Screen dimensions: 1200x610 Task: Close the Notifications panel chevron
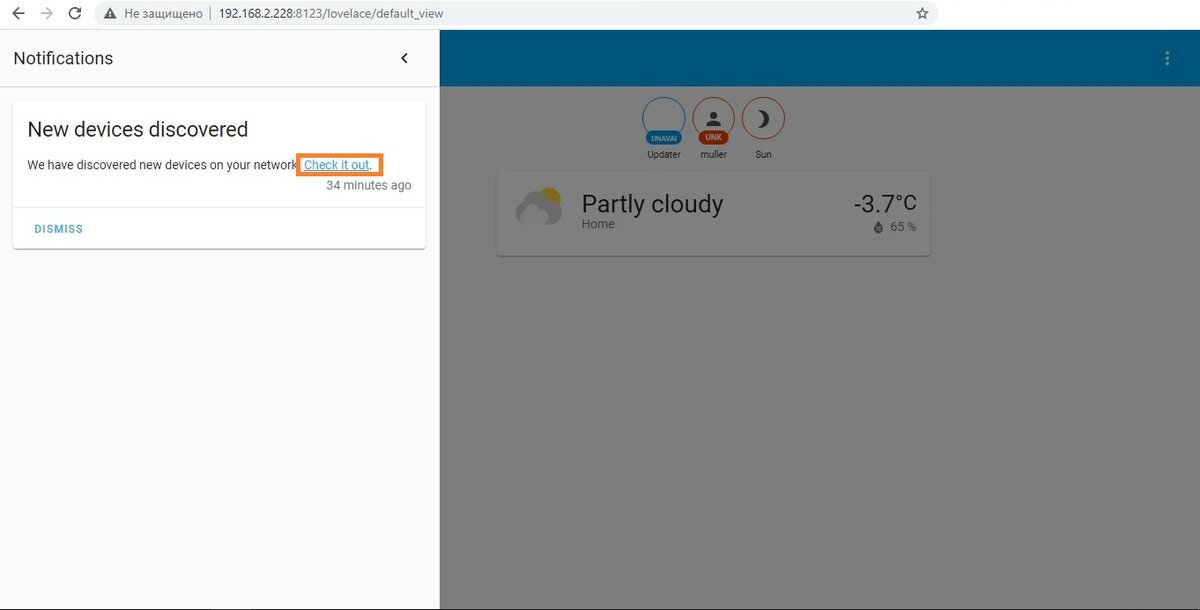[x=405, y=58]
